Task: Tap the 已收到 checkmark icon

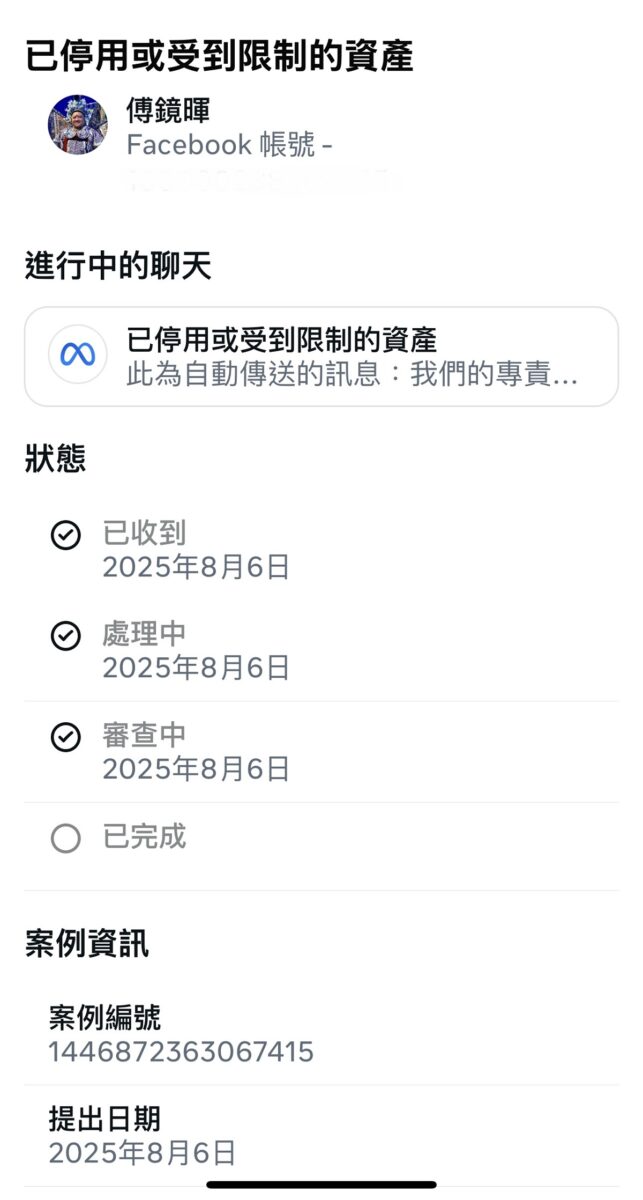Action: (x=66, y=536)
